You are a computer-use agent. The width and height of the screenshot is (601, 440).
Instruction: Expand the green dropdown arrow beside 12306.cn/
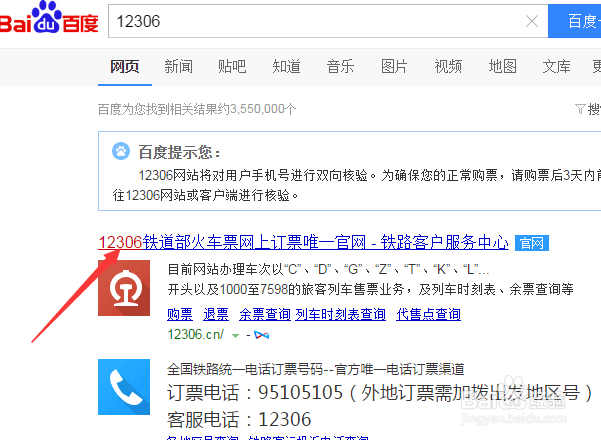235,336
